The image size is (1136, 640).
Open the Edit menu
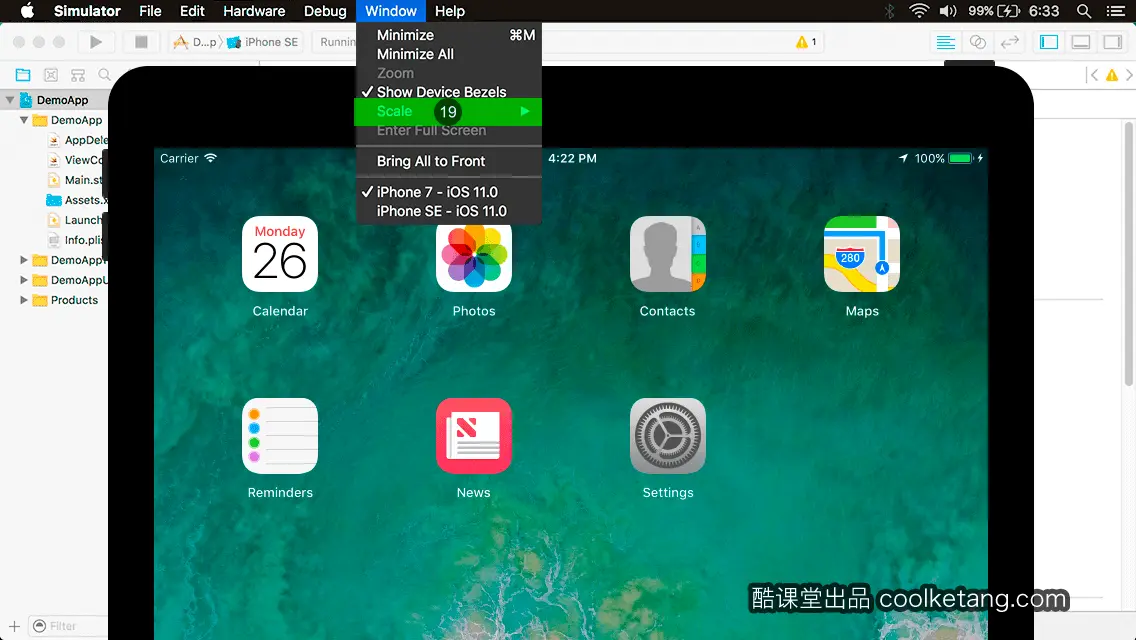[x=192, y=11]
